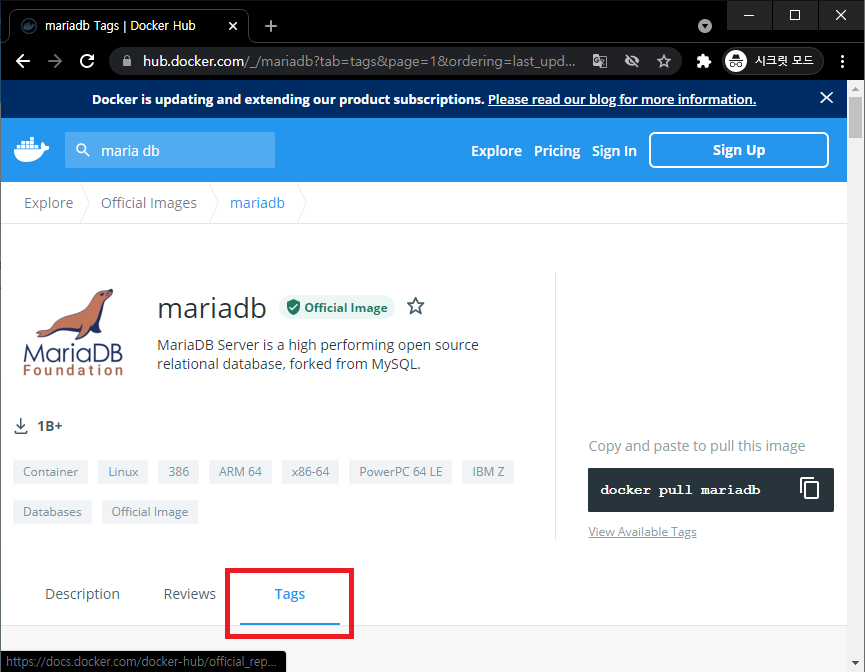Go to Official Images breadcrumb
Image resolution: width=866 pixels, height=672 pixels.
(149, 203)
